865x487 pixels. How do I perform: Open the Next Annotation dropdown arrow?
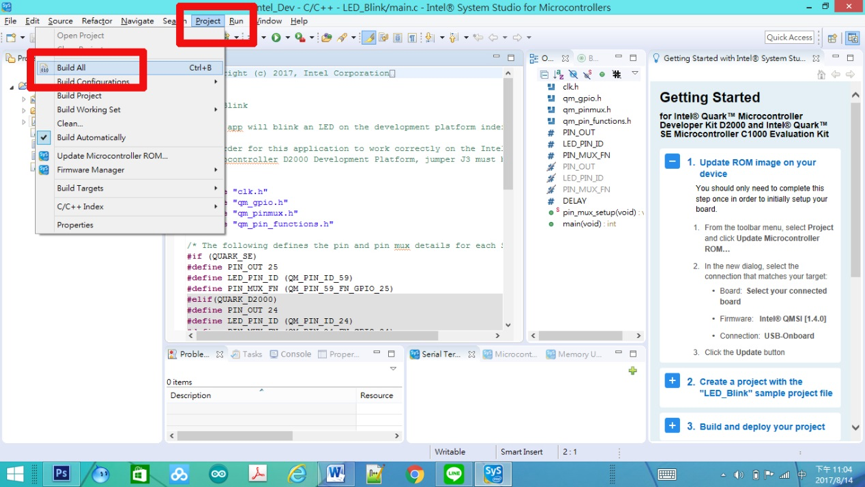coord(442,38)
